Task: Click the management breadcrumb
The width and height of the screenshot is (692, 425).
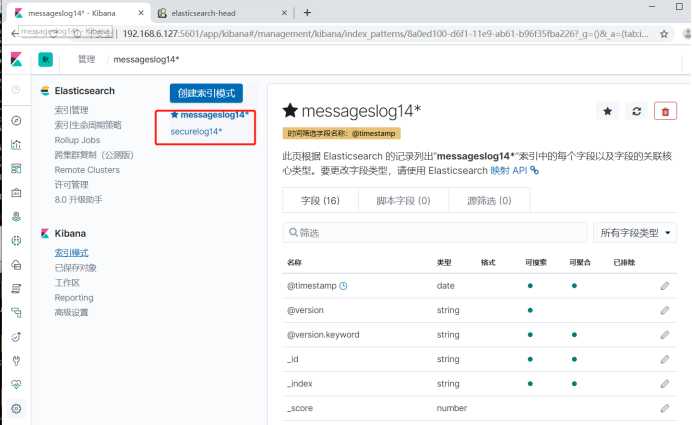Action: pyautogui.click(x=86, y=59)
